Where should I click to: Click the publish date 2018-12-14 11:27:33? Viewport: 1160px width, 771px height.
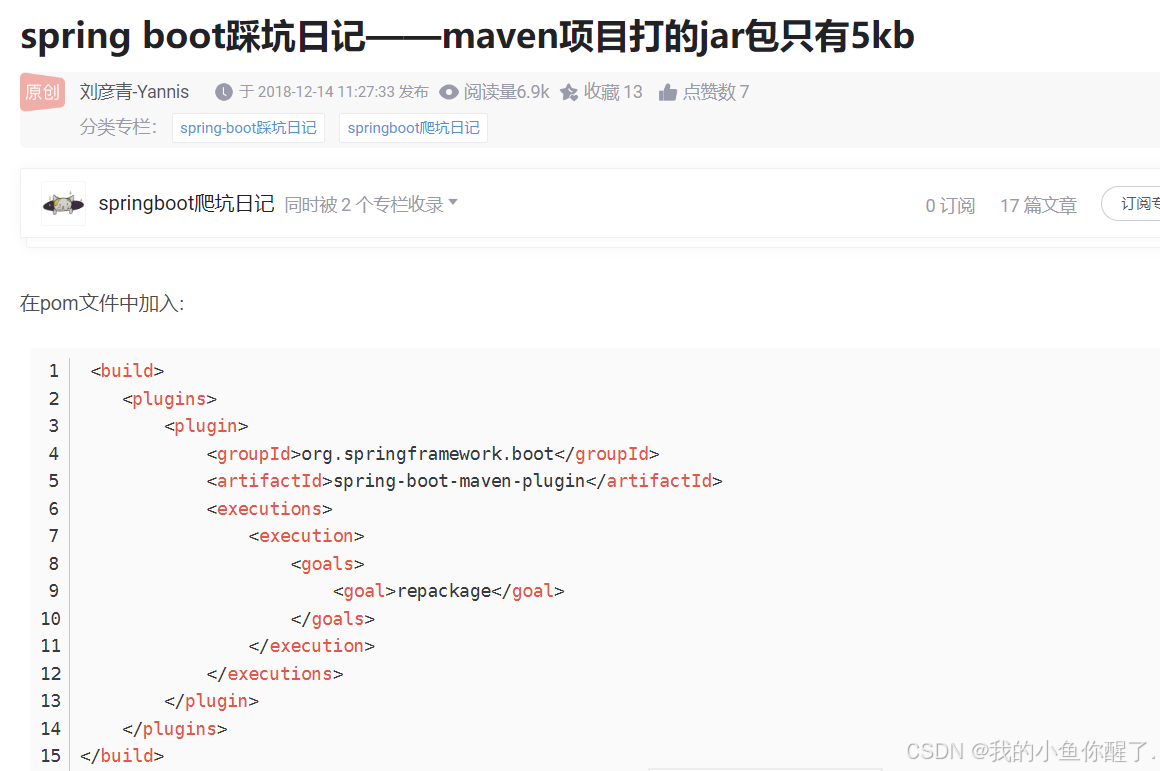(326, 92)
